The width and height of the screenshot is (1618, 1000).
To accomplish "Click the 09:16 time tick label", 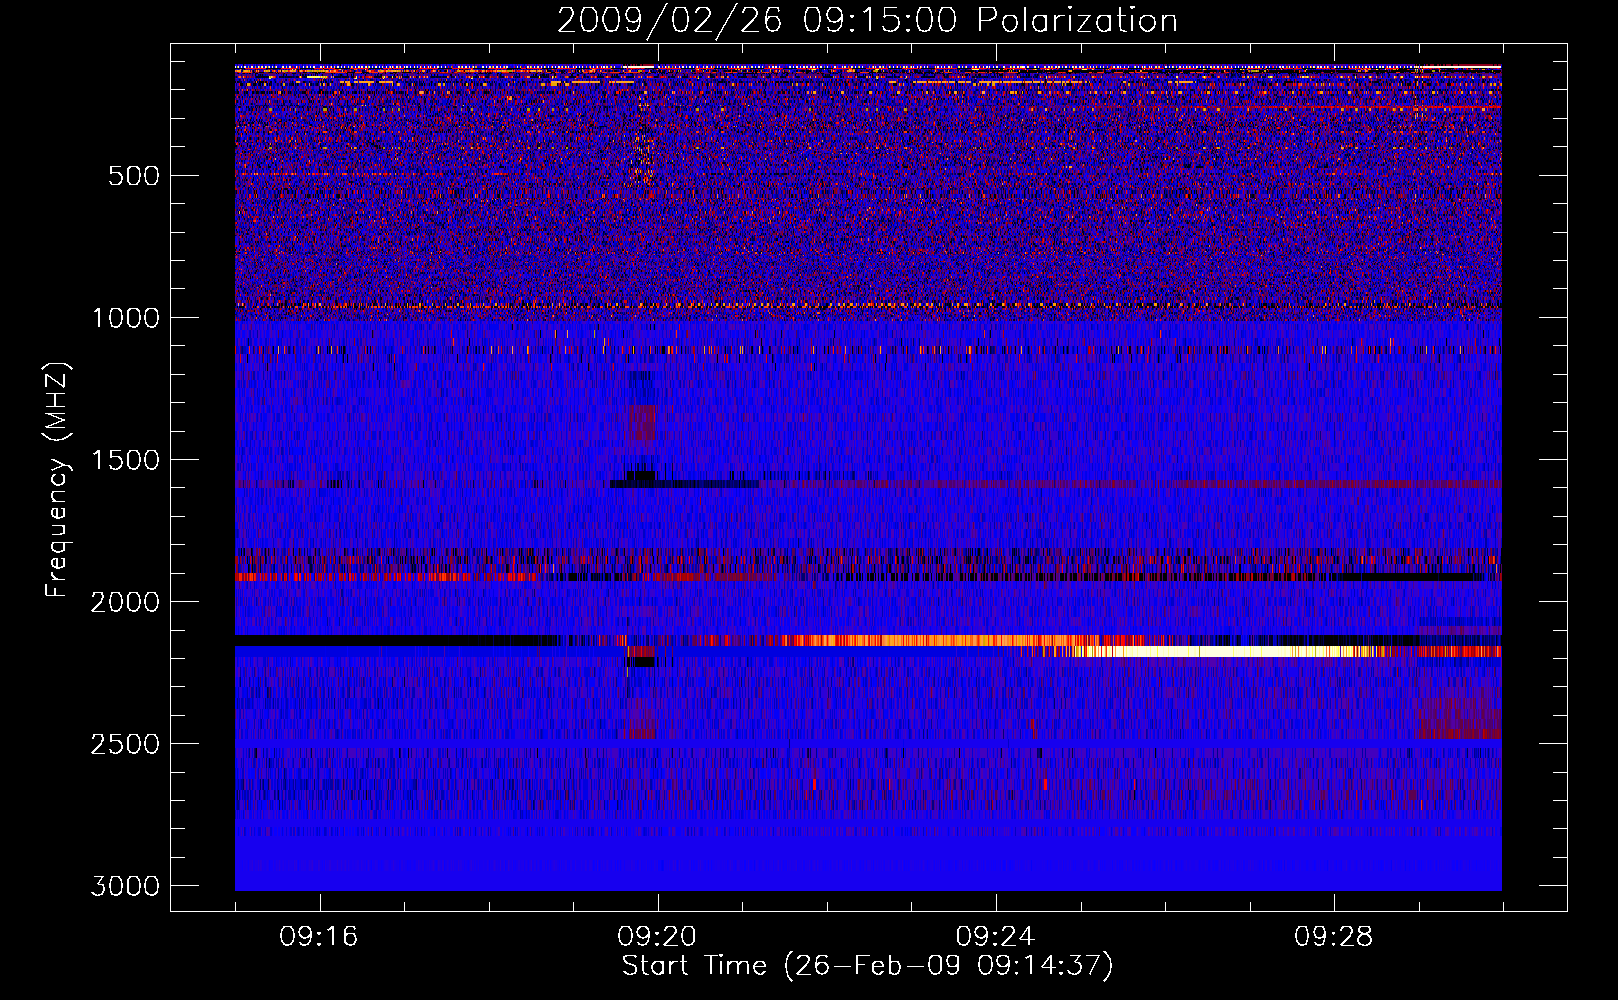I will tap(319, 937).
